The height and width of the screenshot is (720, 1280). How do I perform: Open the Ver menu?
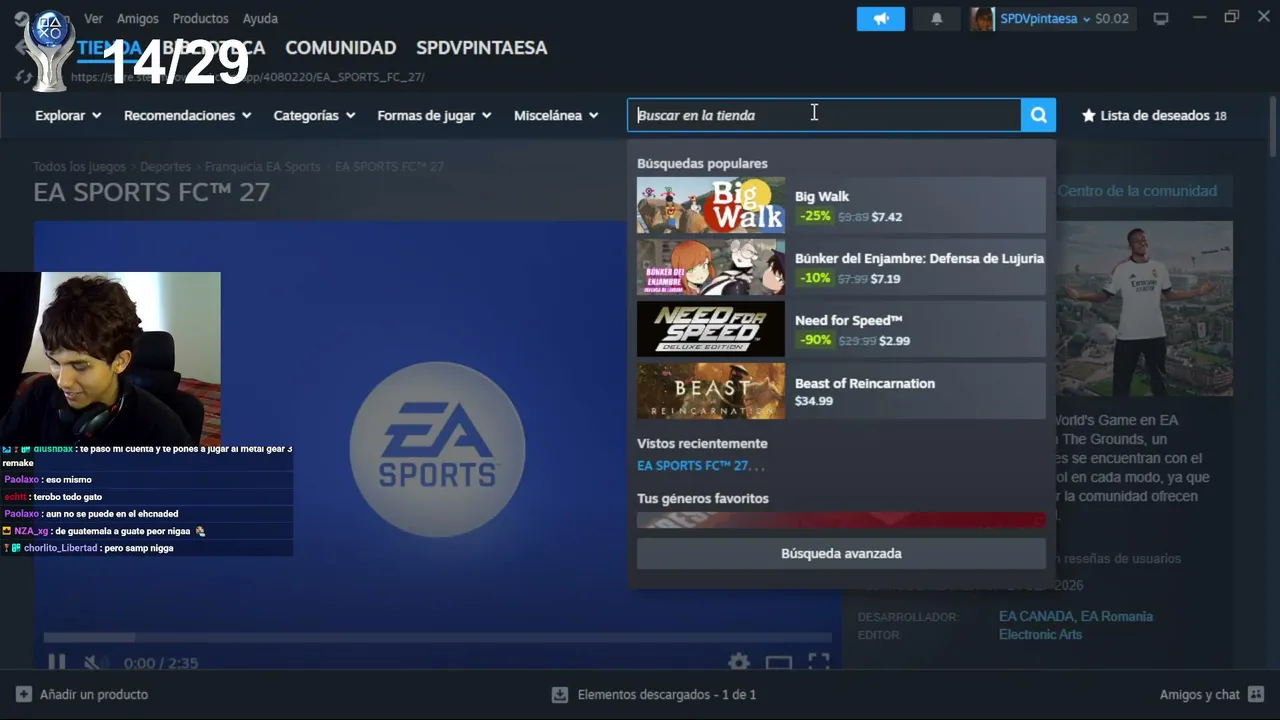click(x=93, y=19)
